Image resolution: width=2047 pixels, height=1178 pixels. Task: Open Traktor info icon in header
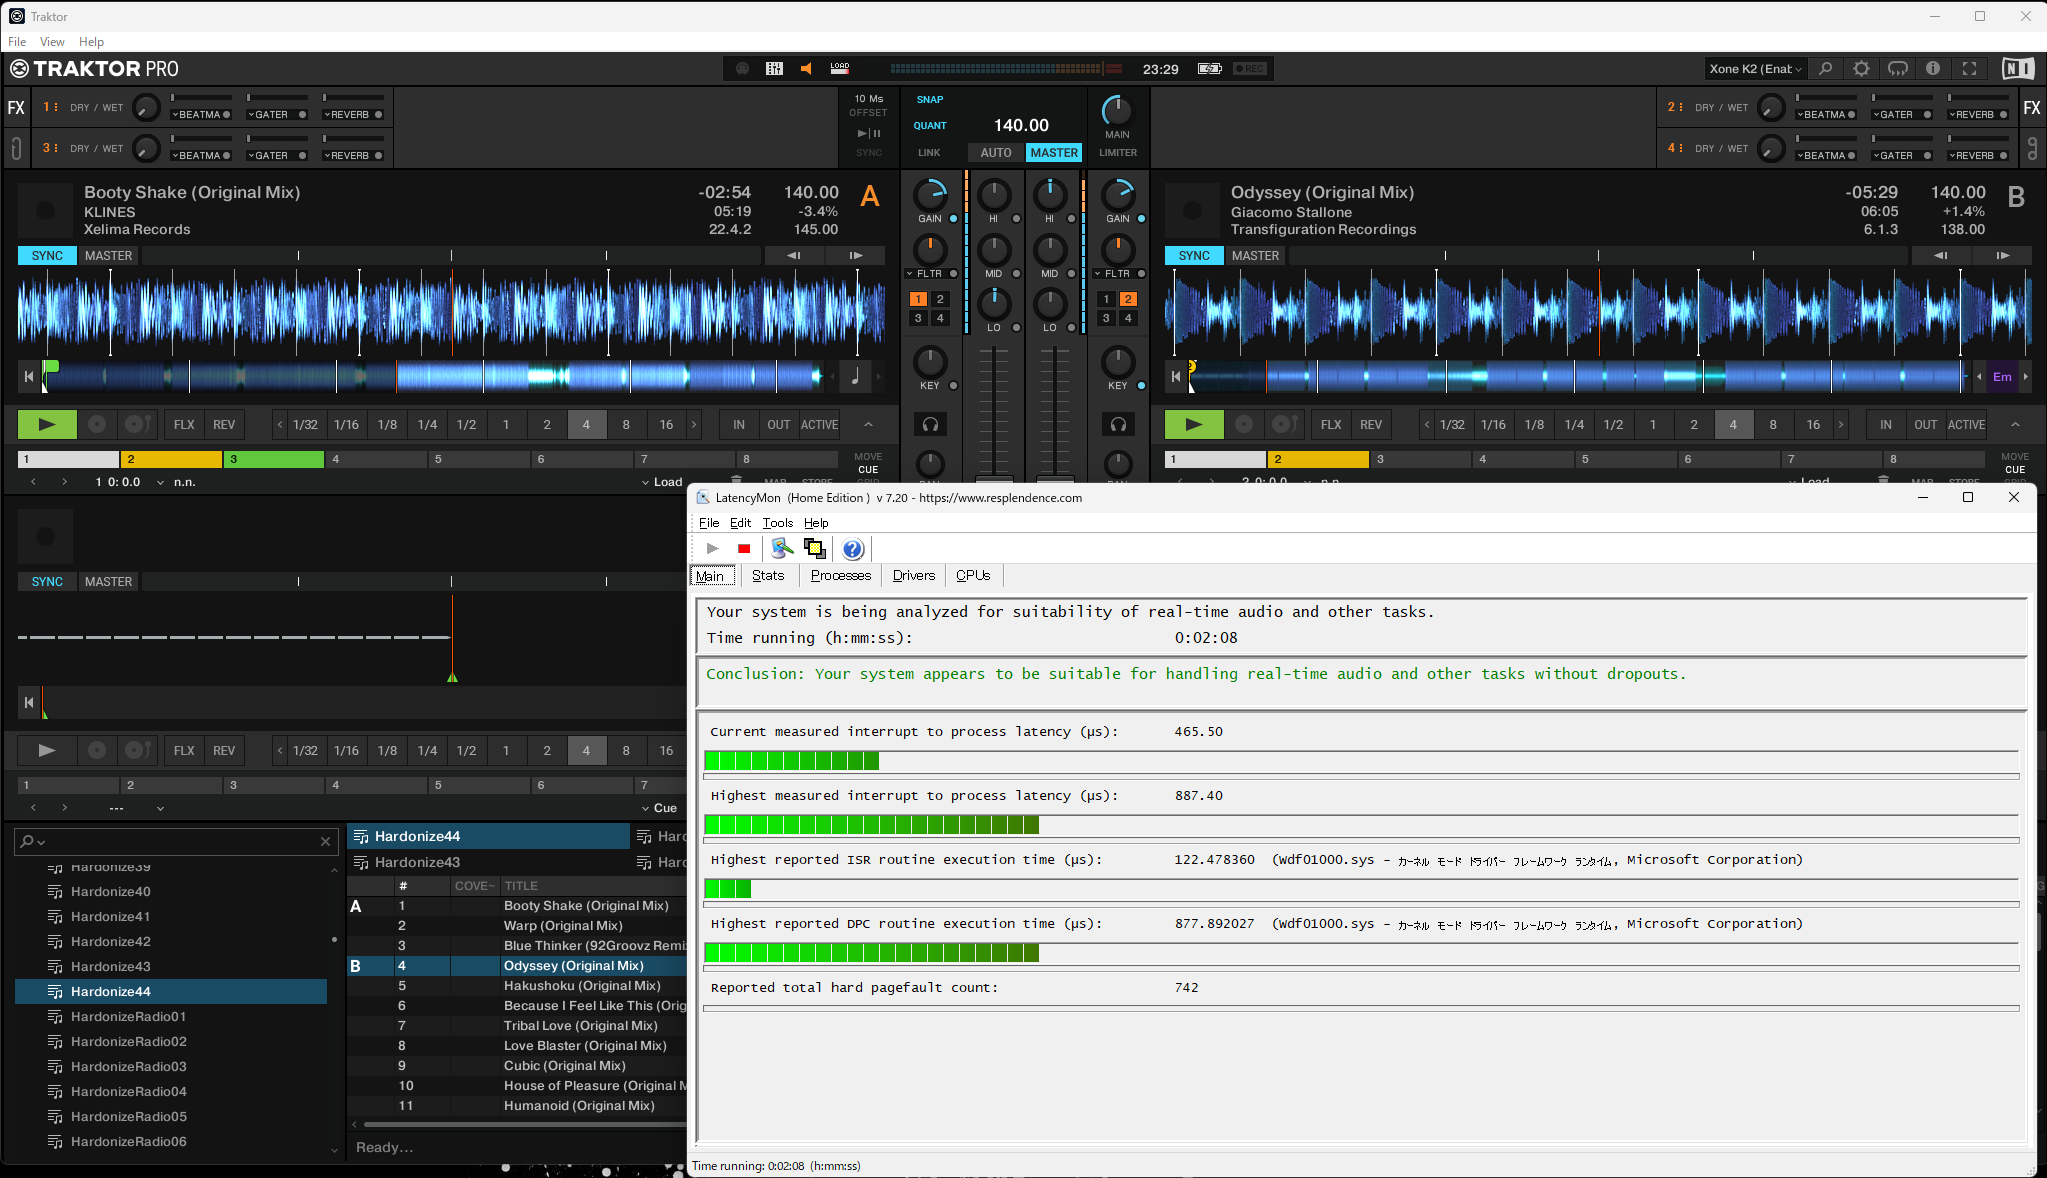point(1933,69)
